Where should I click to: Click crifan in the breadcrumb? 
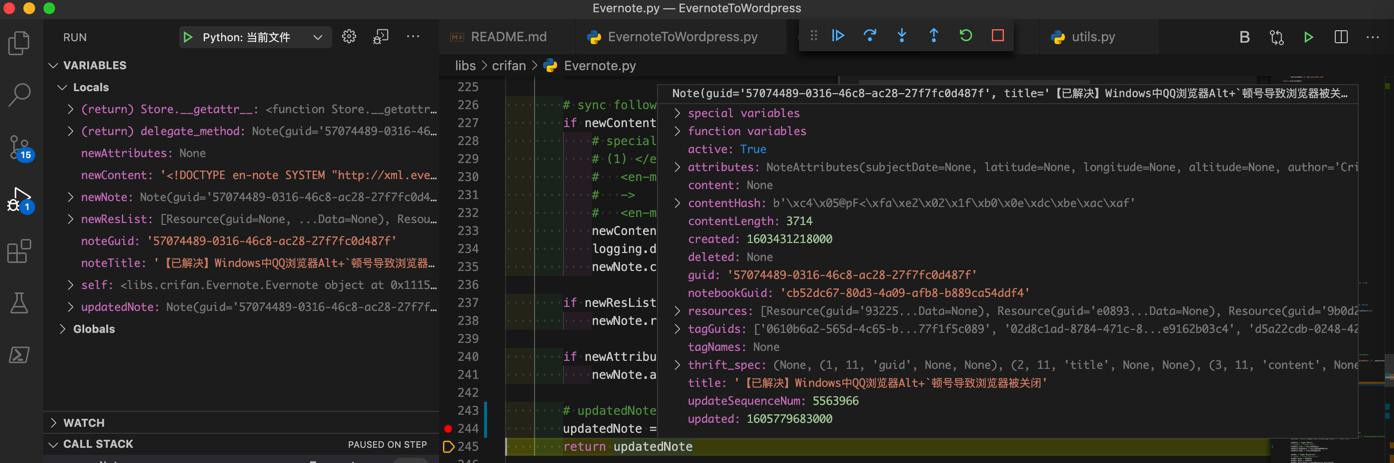point(509,65)
